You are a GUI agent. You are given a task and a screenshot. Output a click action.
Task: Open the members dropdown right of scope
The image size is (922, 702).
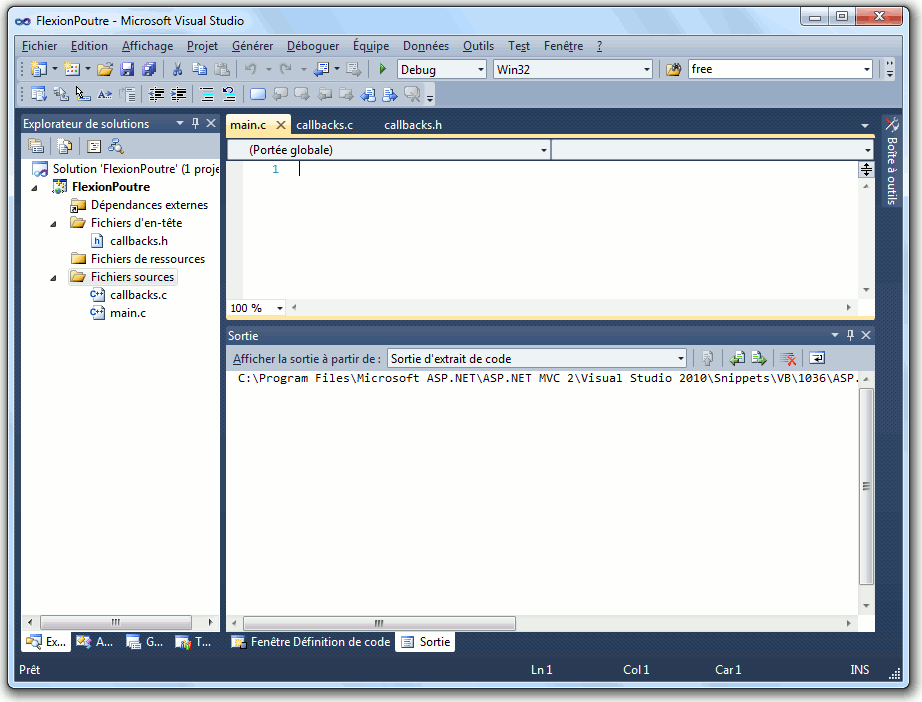coord(868,150)
